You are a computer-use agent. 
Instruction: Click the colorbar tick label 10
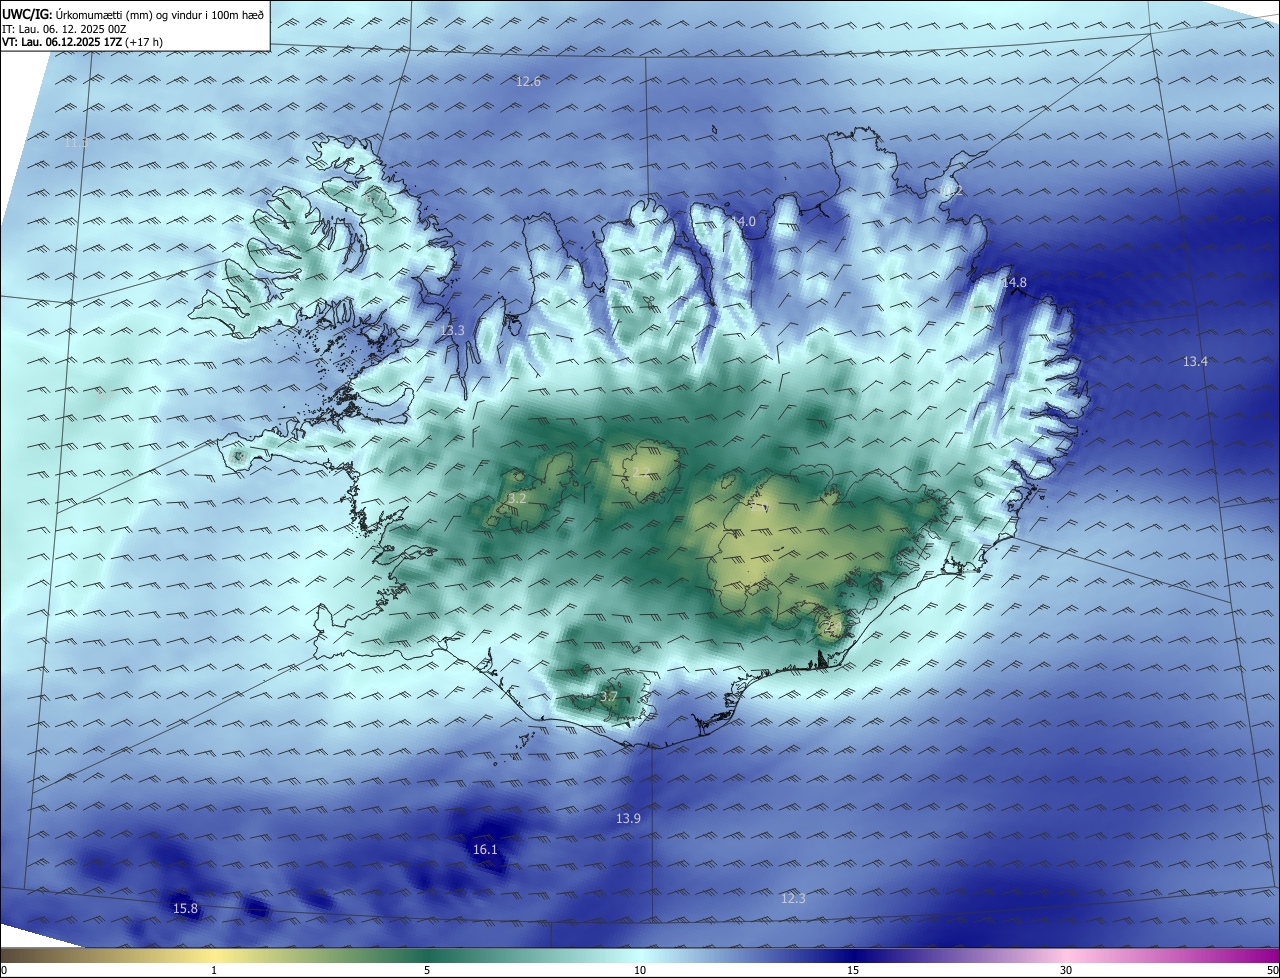pyautogui.click(x=640, y=970)
